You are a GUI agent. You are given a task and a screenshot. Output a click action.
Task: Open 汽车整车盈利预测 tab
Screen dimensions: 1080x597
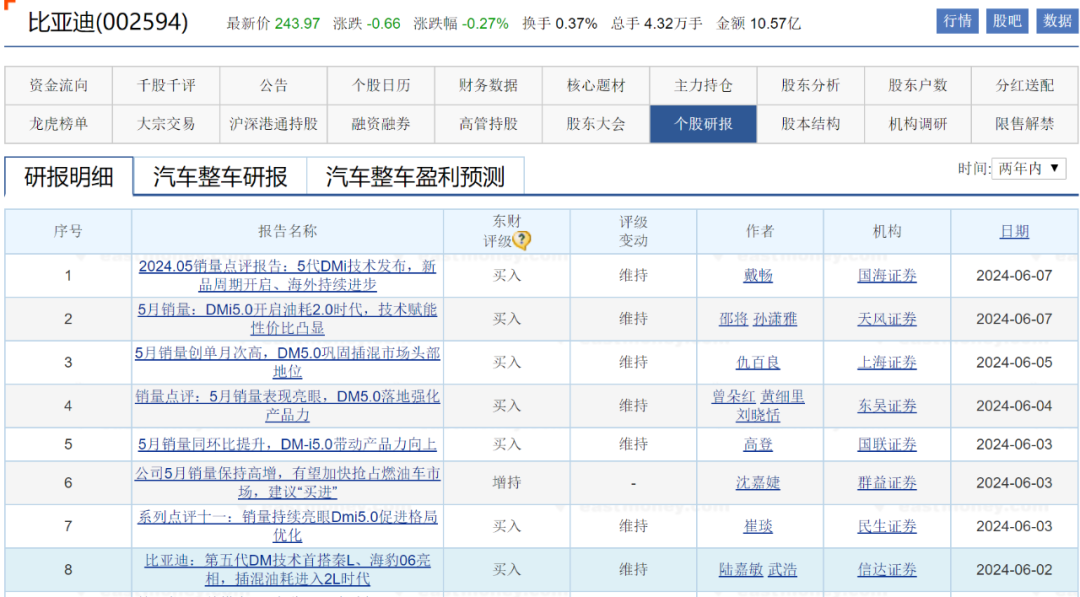point(415,176)
